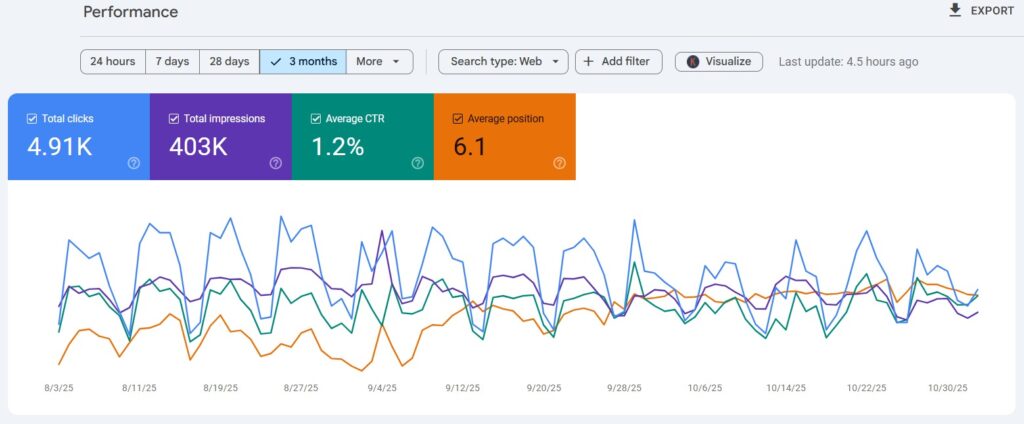Open the Search type: Web dropdown
Screen dimensions: 1024x424
503,61
